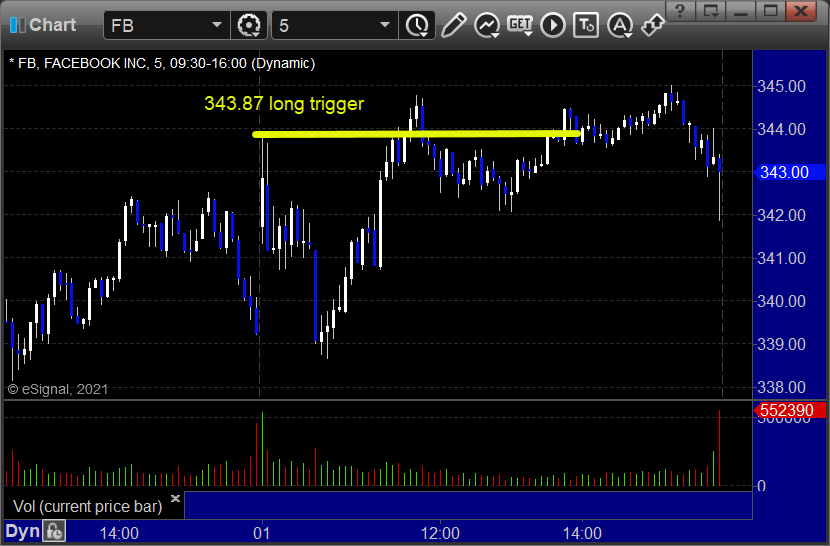
Task: Select the yellow trigger line
Action: click(417, 134)
